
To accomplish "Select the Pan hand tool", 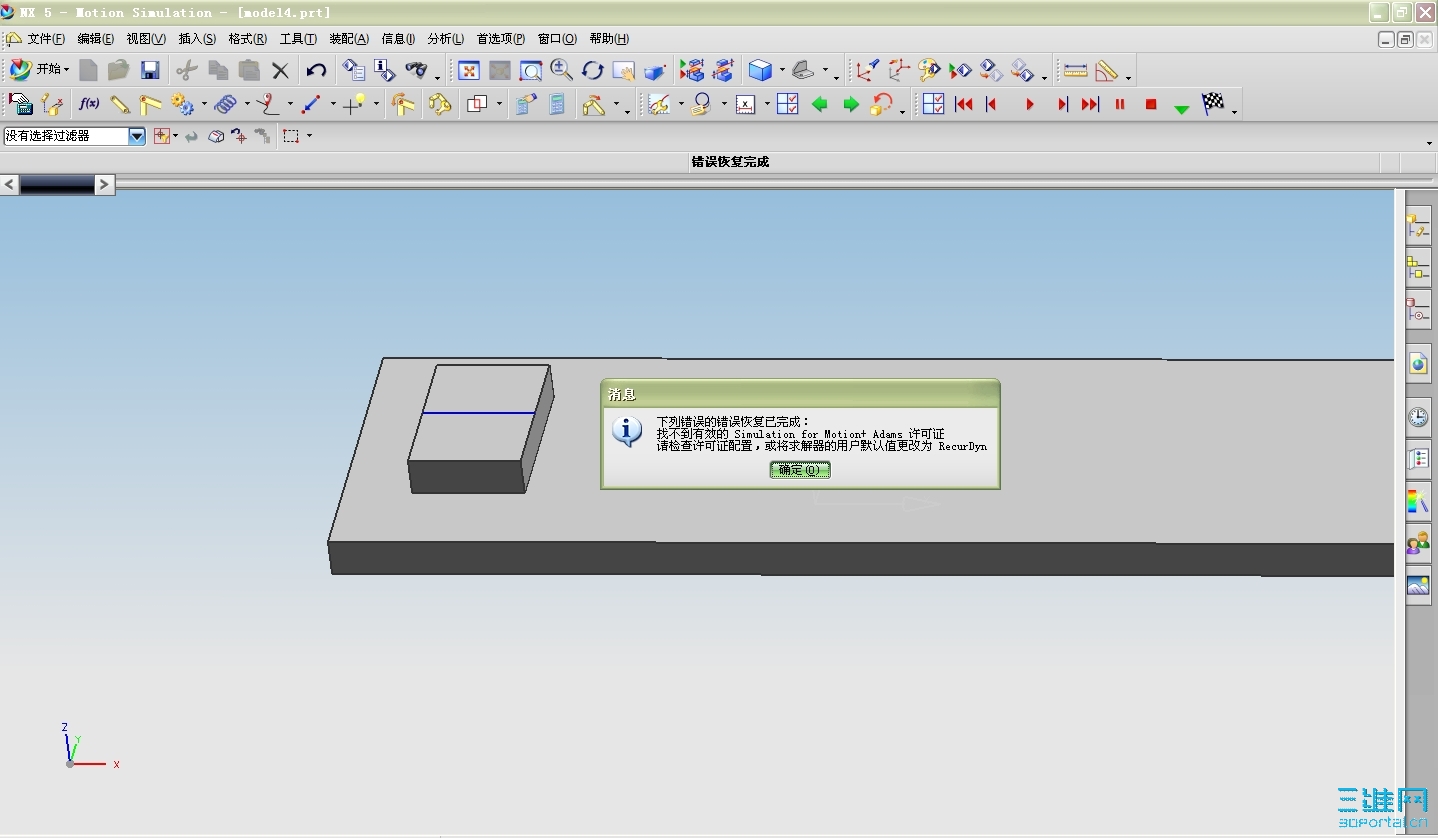I will click(x=624, y=70).
